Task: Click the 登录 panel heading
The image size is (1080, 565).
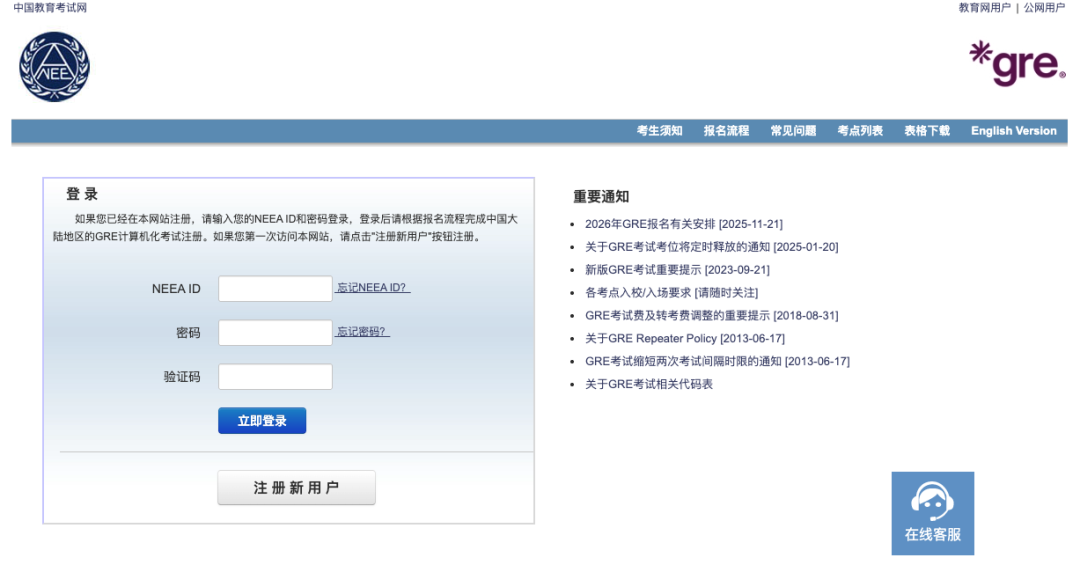Action: (x=82, y=194)
